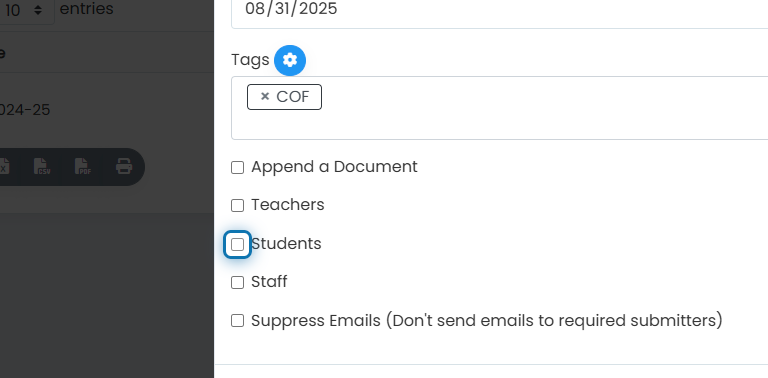The image size is (768, 378).
Task: Click the "Append a Document" label text
Action: pos(334,167)
